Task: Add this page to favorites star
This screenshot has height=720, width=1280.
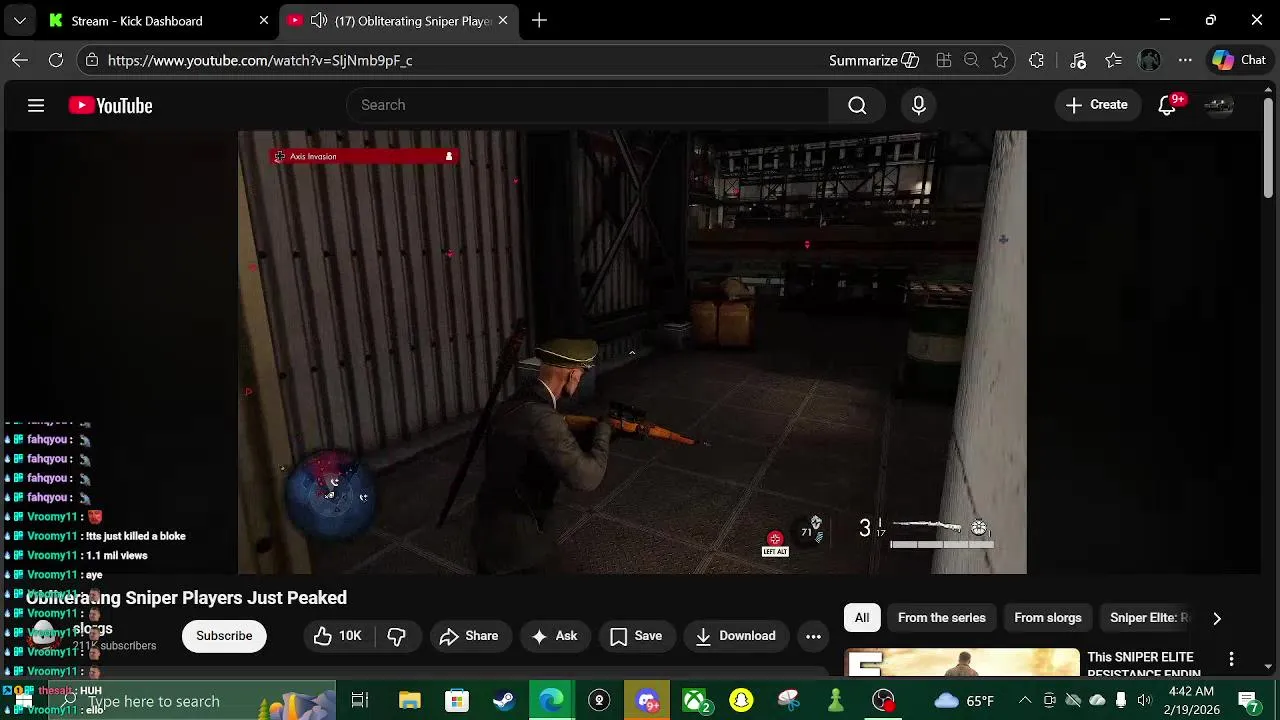Action: click(1000, 60)
